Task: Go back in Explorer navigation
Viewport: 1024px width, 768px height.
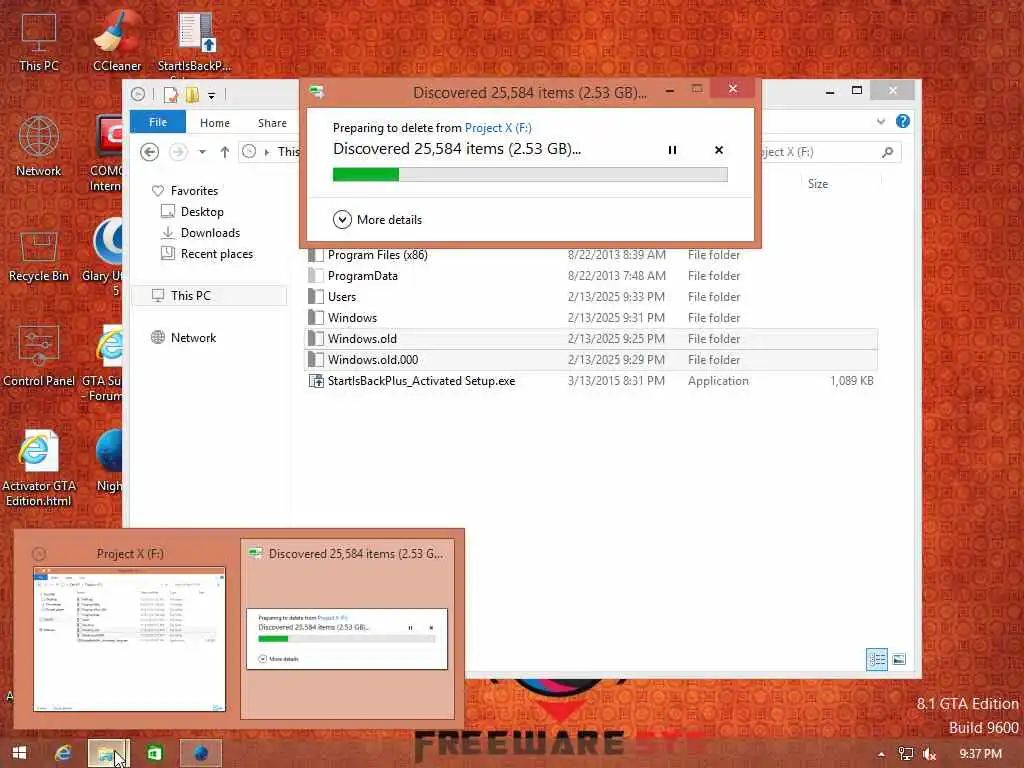Action: click(150, 152)
